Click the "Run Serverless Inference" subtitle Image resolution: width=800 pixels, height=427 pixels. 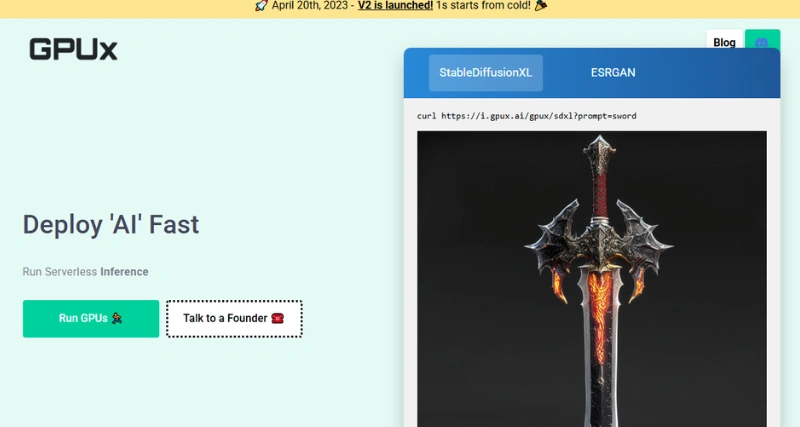pyautogui.click(x=85, y=272)
